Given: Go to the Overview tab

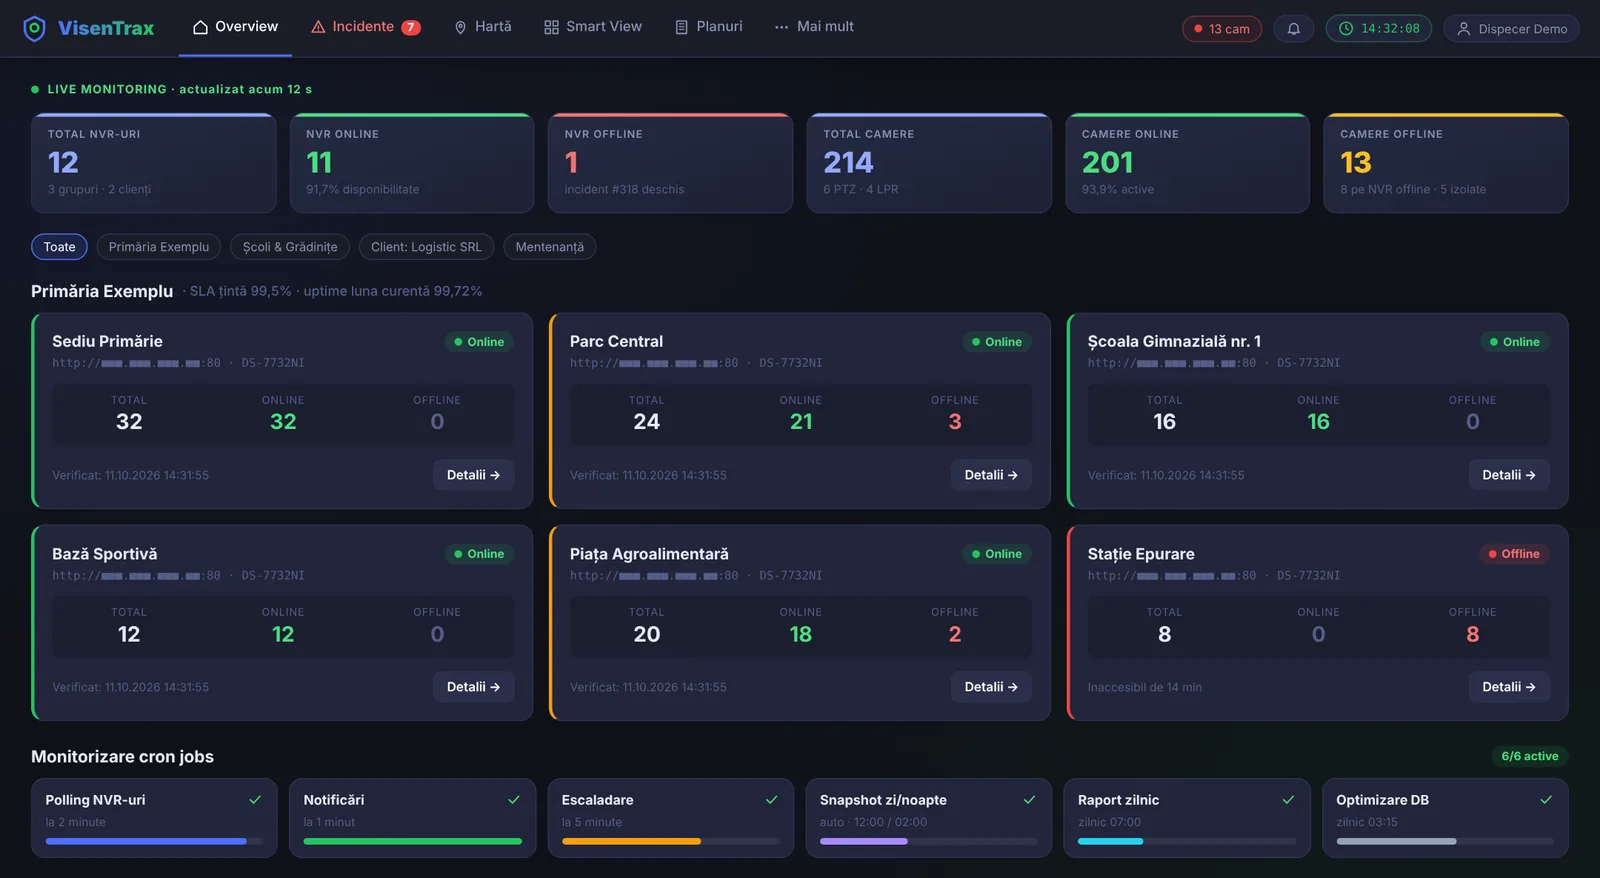Looking at the screenshot, I should [x=236, y=27].
